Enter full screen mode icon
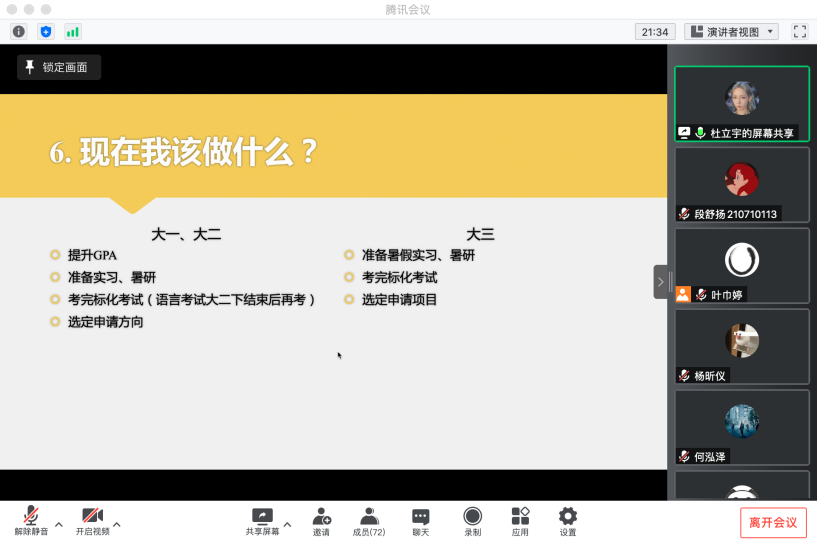 [799, 31]
